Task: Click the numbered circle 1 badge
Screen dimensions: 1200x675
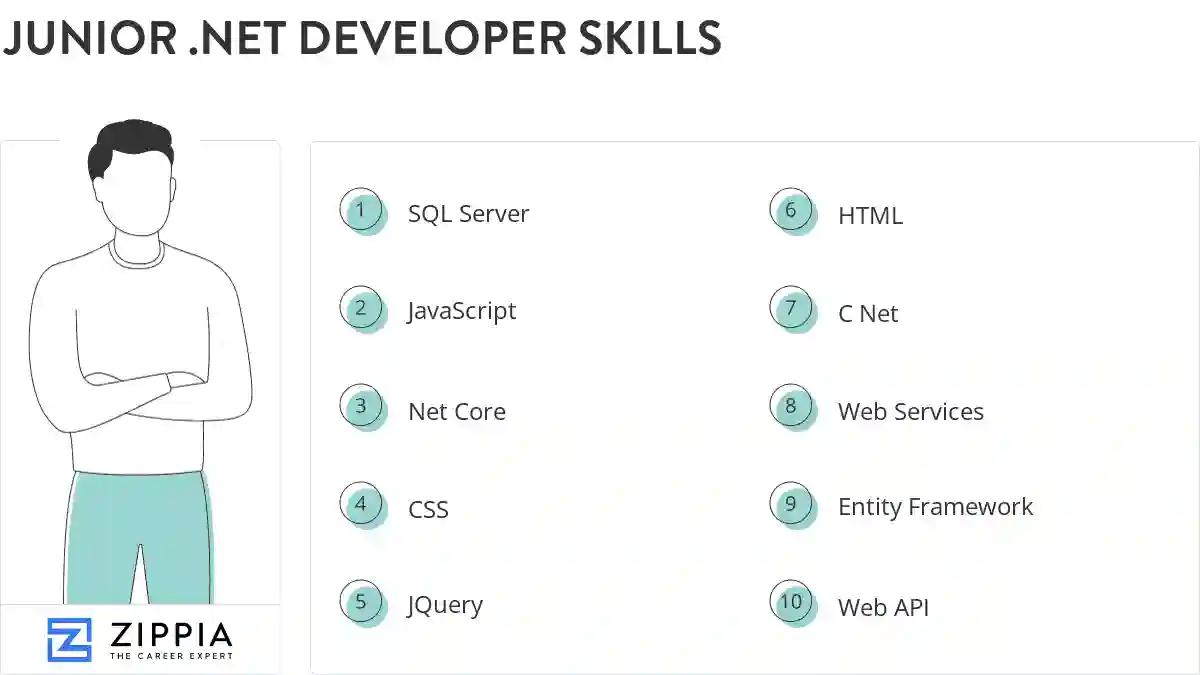Action: coord(362,210)
